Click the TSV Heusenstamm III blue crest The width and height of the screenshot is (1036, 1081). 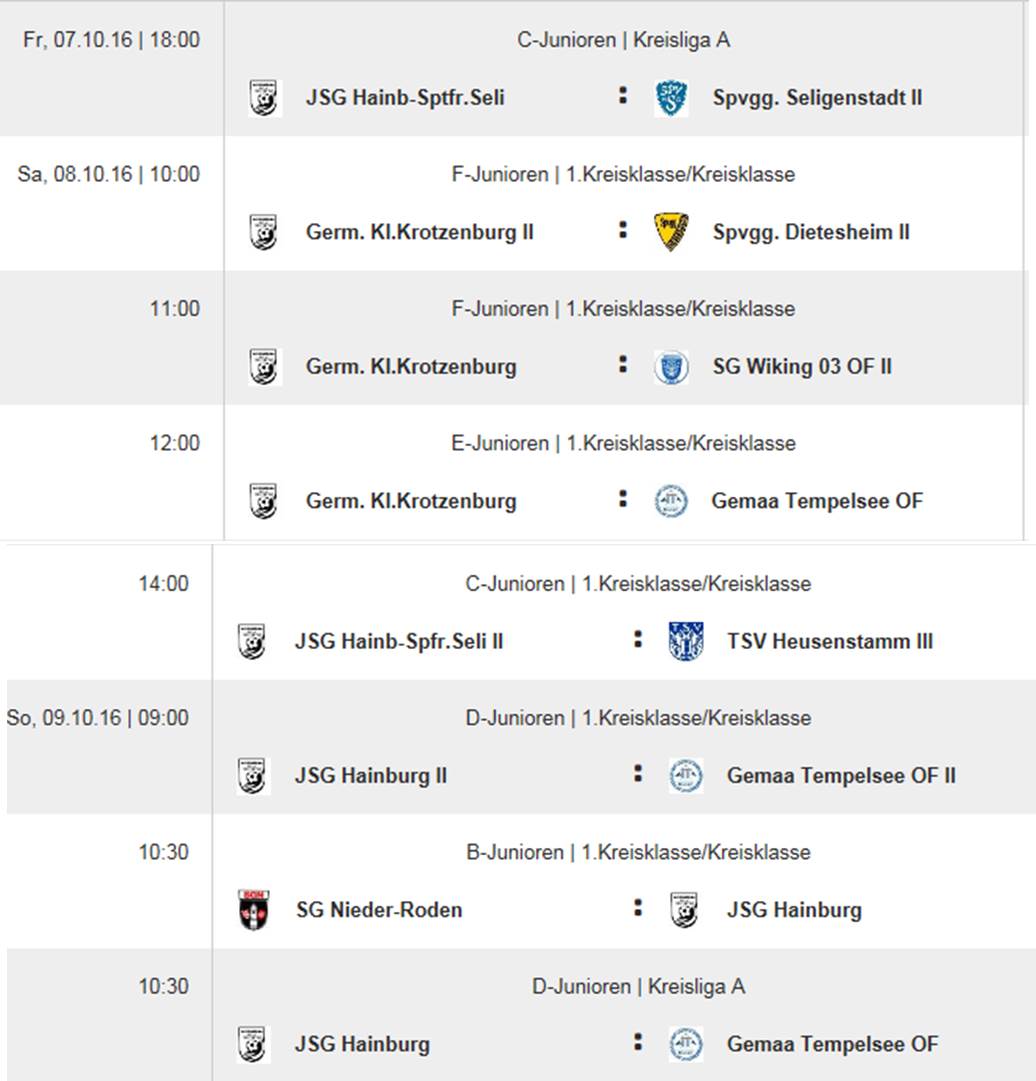click(686, 641)
